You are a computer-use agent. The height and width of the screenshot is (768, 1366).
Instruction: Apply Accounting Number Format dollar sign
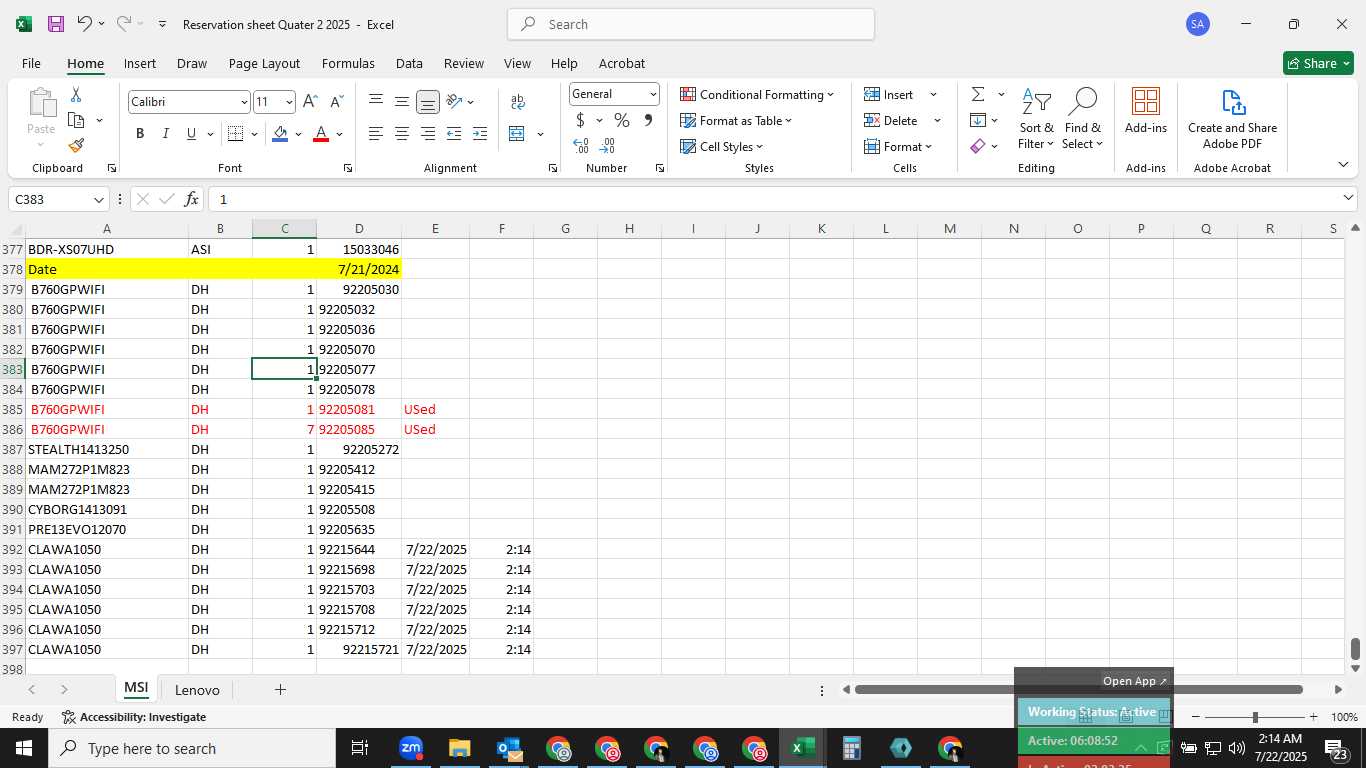pos(580,120)
